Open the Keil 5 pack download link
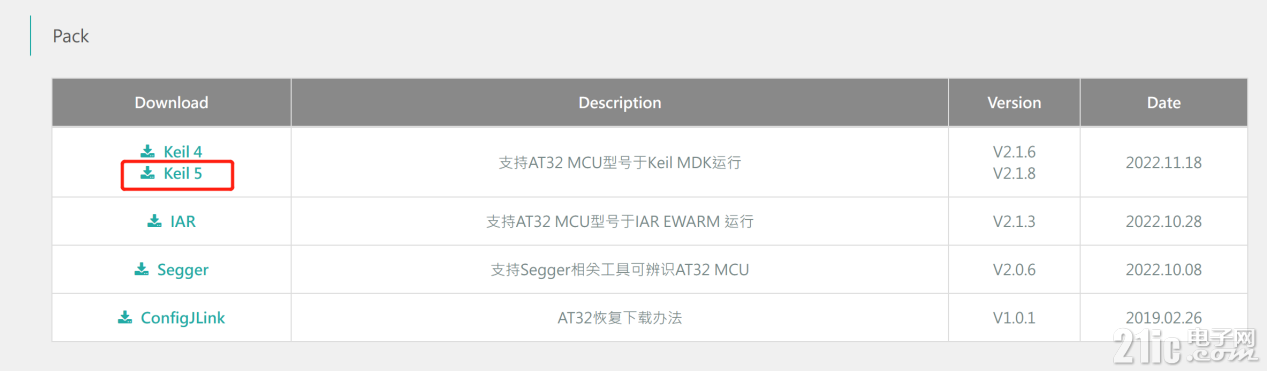Viewport: 1267px width, 371px height. click(172, 173)
